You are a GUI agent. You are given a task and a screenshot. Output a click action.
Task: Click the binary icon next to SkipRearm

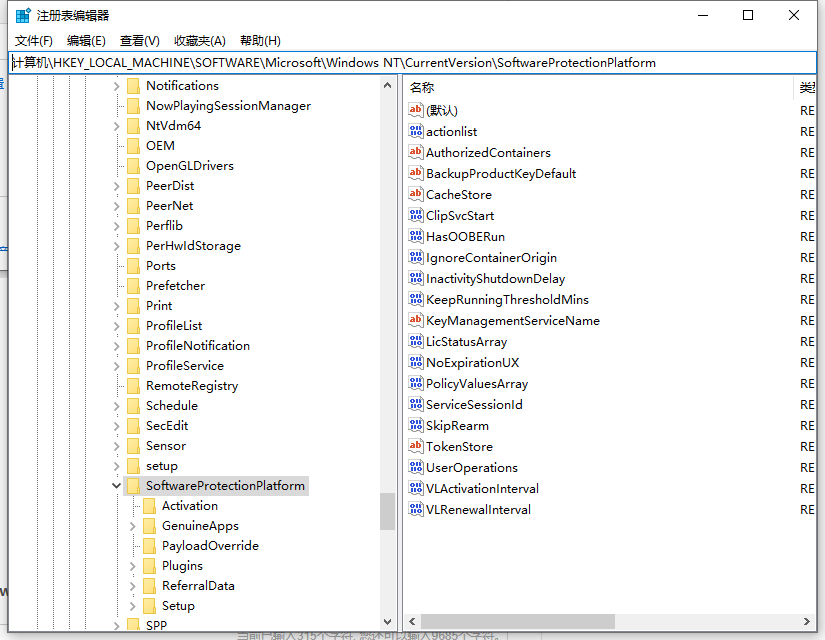[416, 425]
